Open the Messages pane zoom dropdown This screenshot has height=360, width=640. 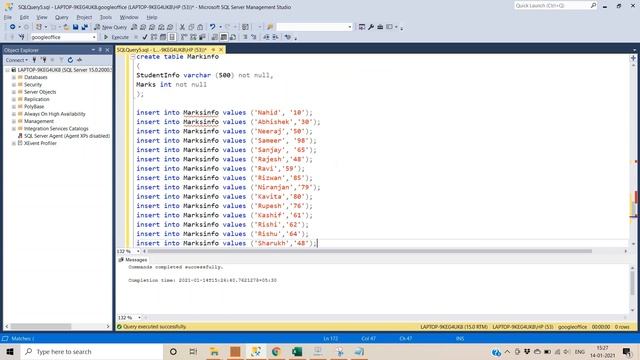click(x=139, y=318)
